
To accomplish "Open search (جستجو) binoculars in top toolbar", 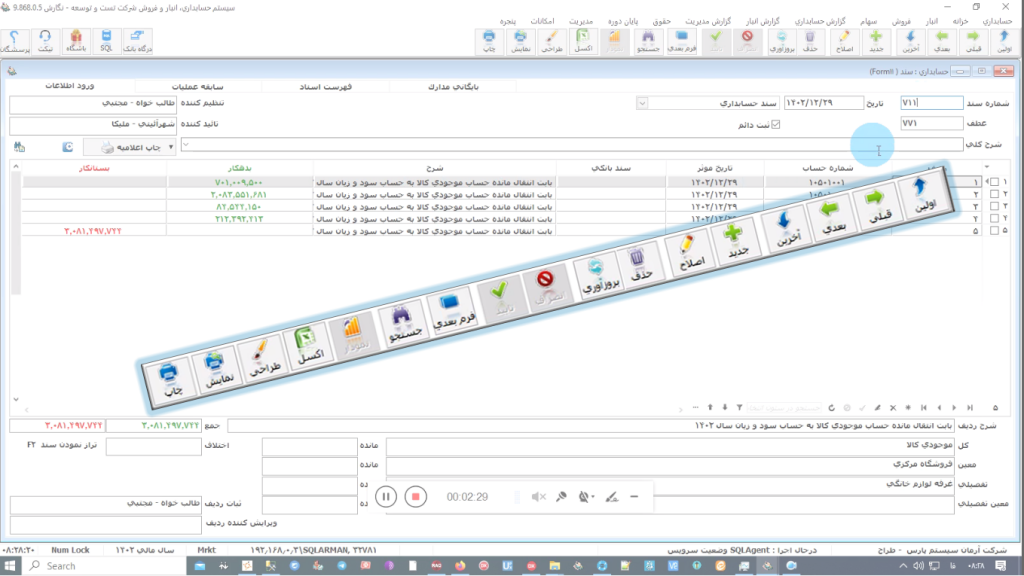I will 648,41.
